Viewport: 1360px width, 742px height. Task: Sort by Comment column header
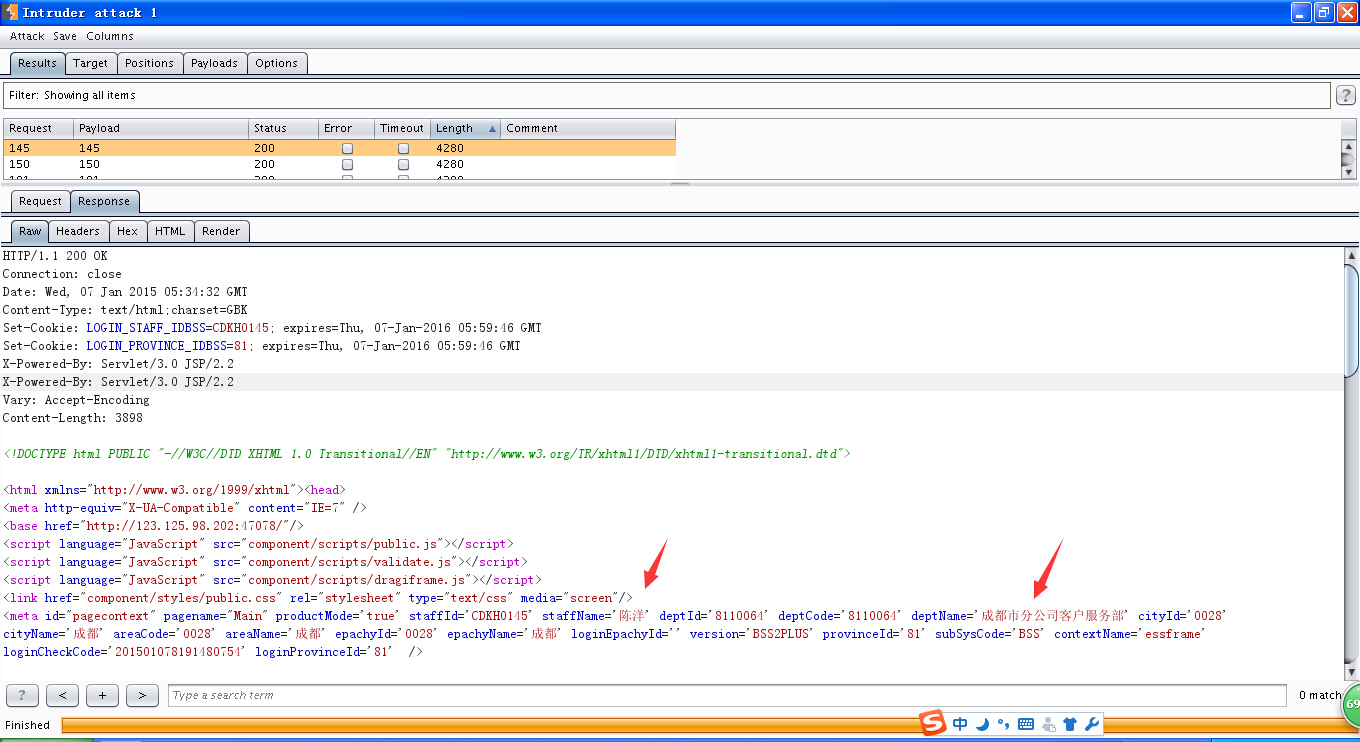588,128
